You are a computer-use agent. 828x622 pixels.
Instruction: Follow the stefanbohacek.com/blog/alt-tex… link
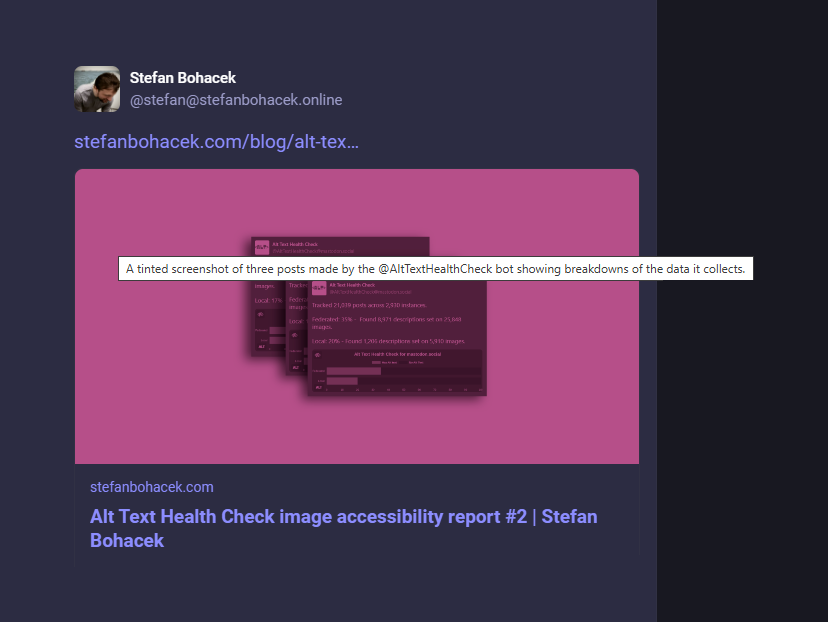[217, 142]
